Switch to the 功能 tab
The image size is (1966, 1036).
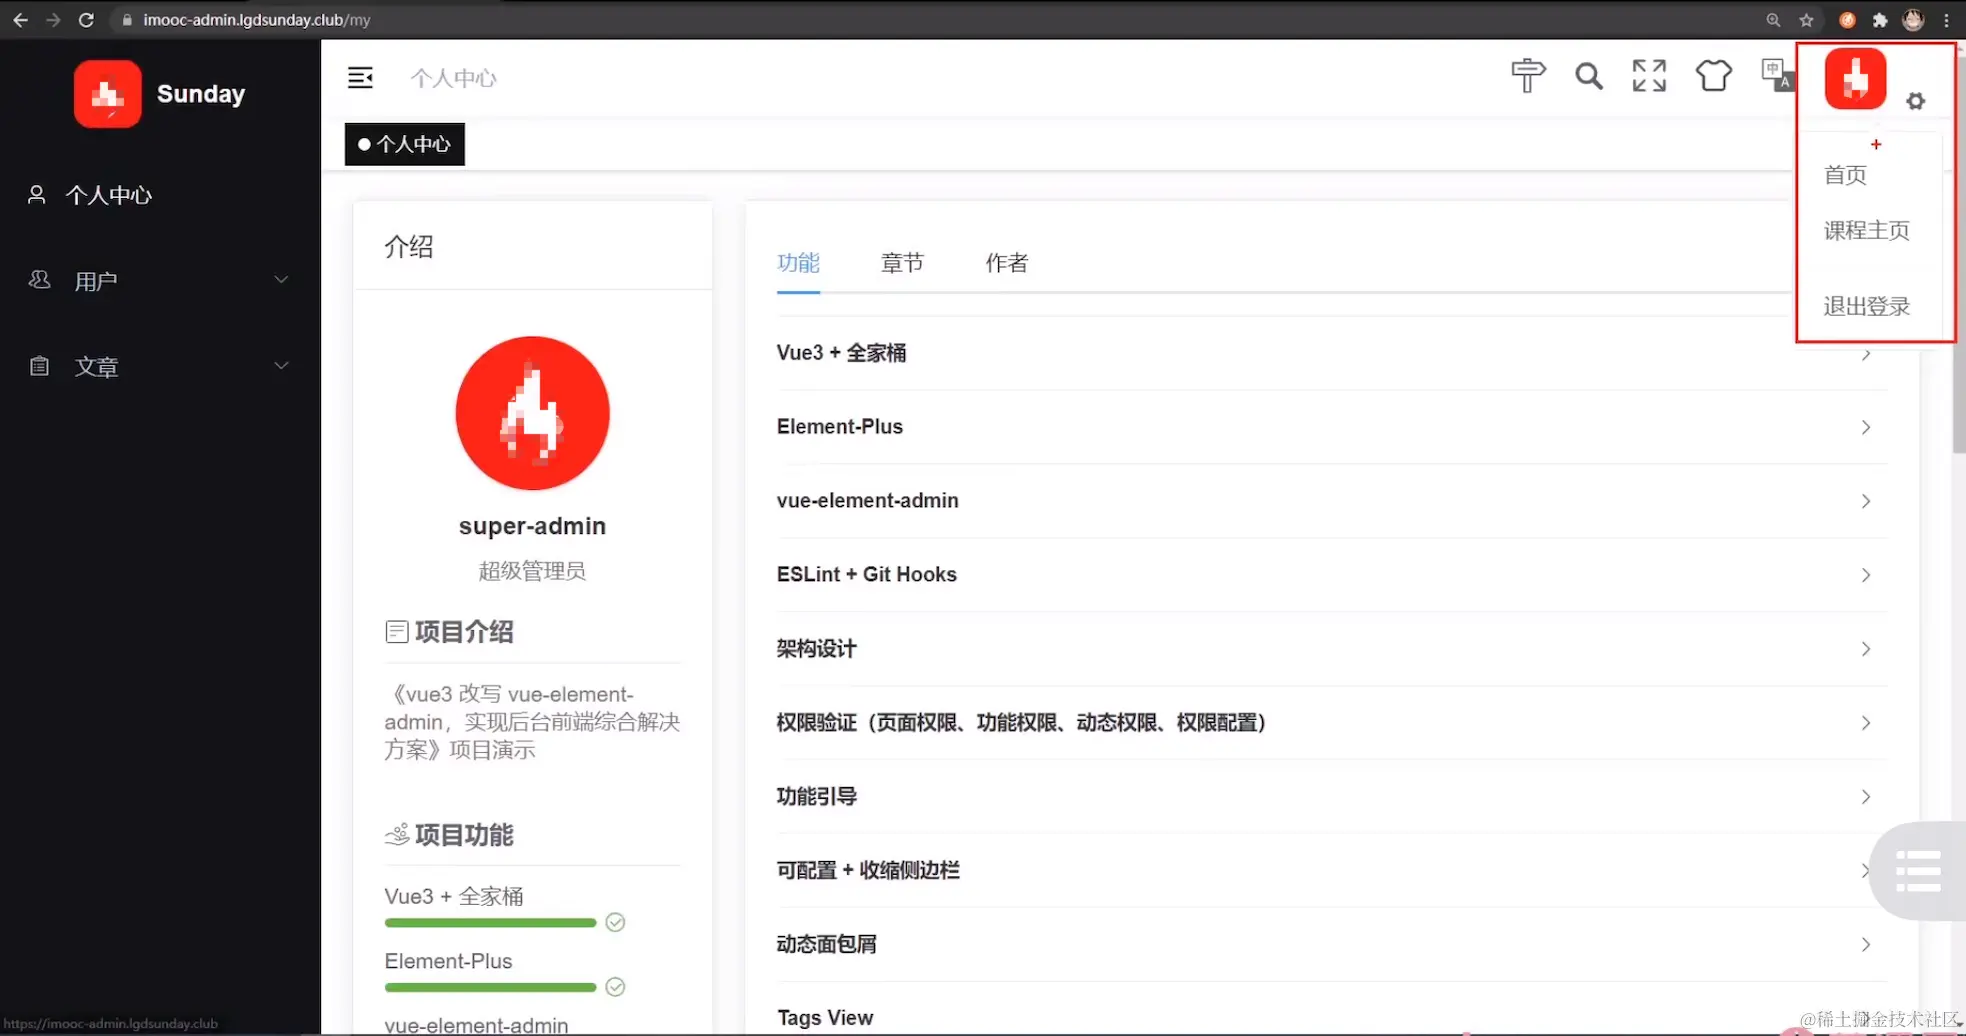[x=798, y=263]
